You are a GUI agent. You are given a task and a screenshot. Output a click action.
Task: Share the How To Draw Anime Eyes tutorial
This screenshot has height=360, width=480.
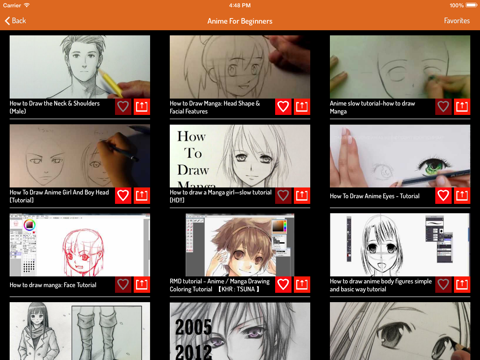[x=462, y=196]
